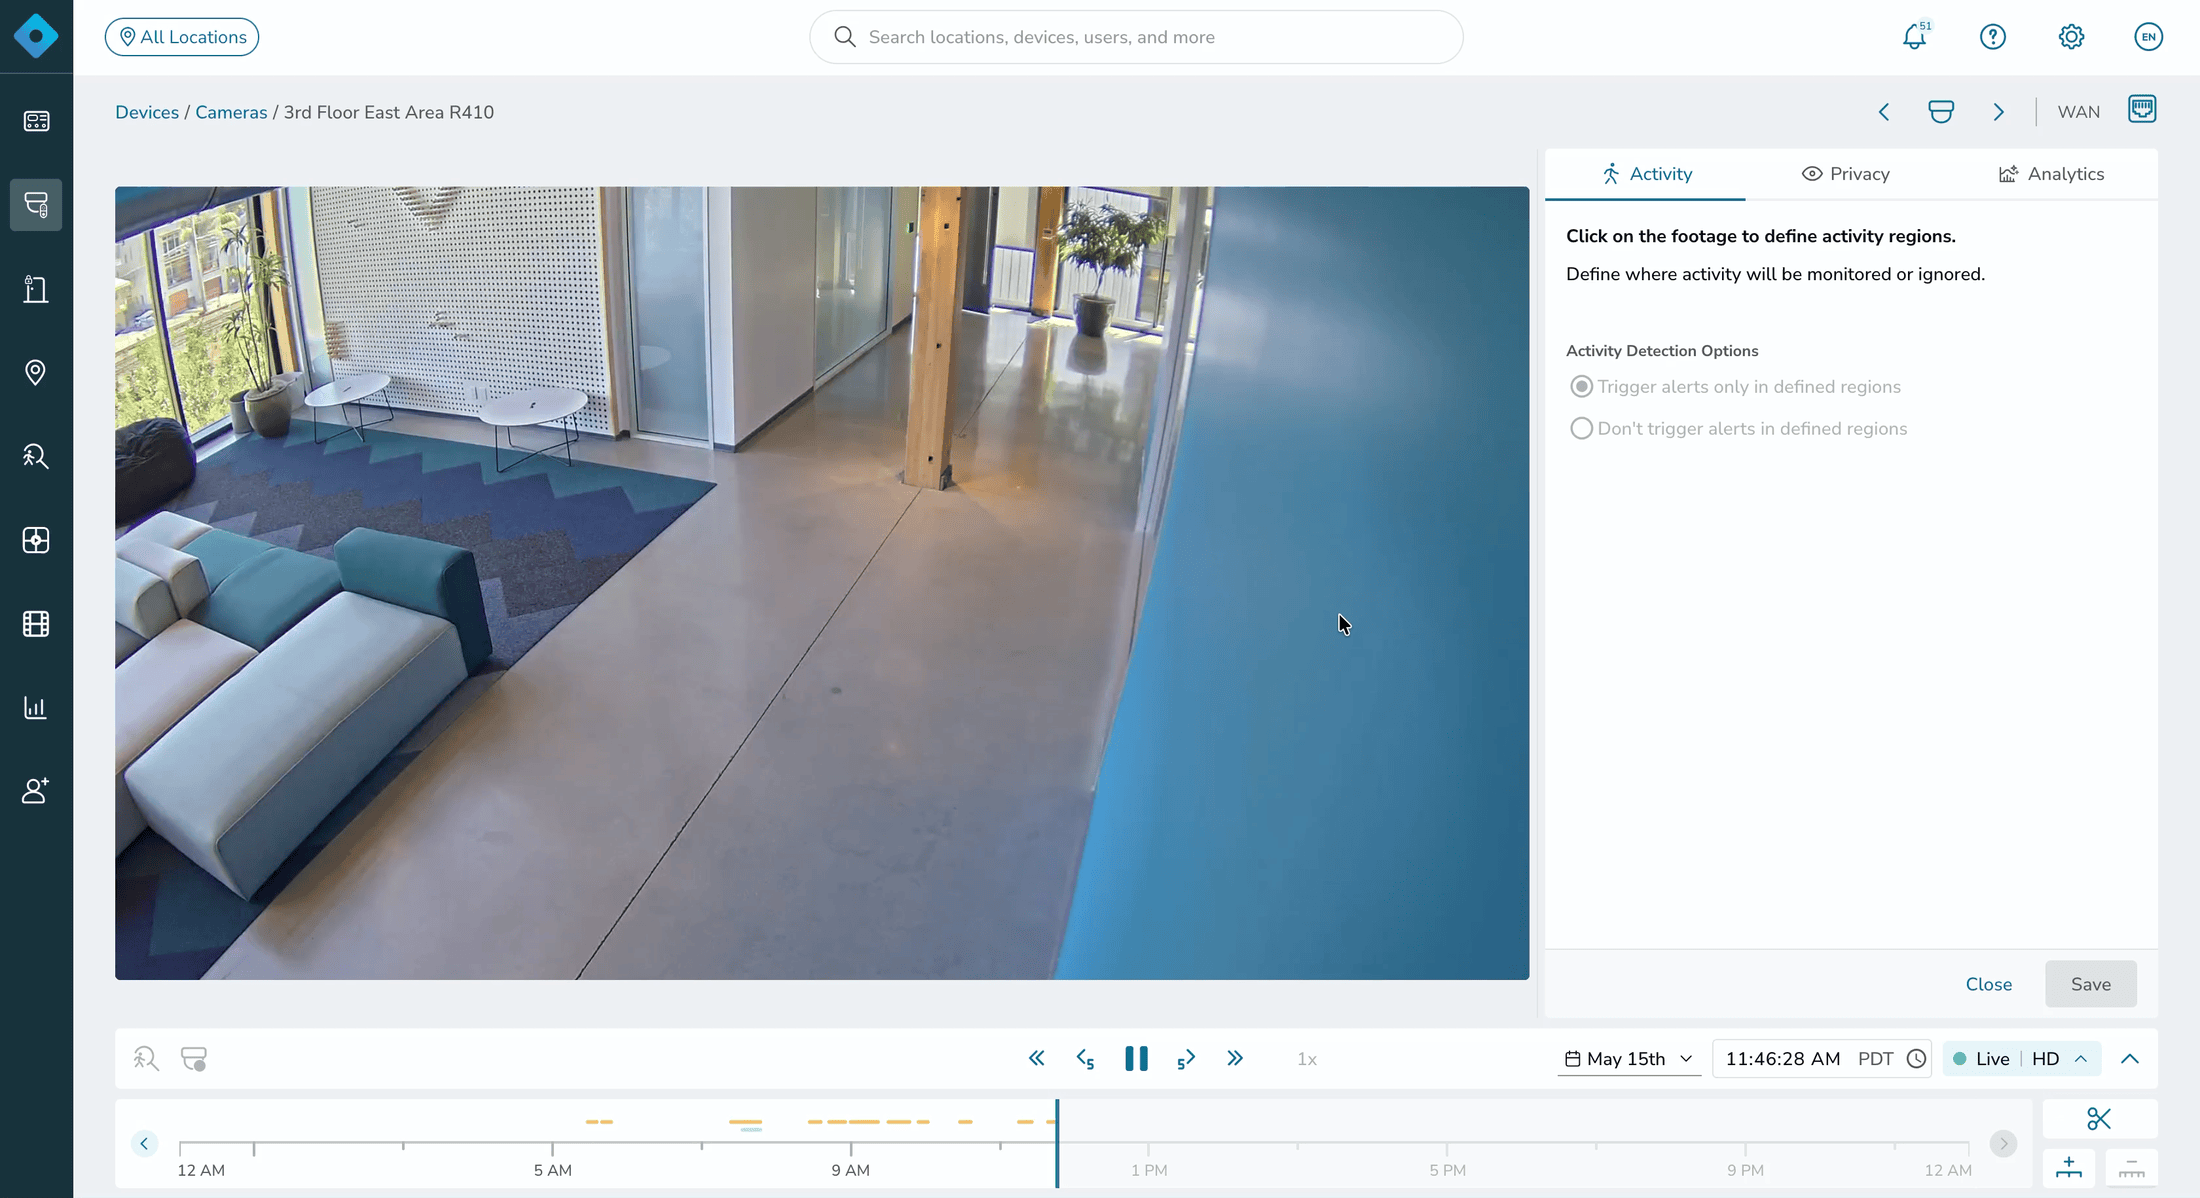Open the clock time picker icon
This screenshot has width=2200, height=1198.
(x=1916, y=1059)
